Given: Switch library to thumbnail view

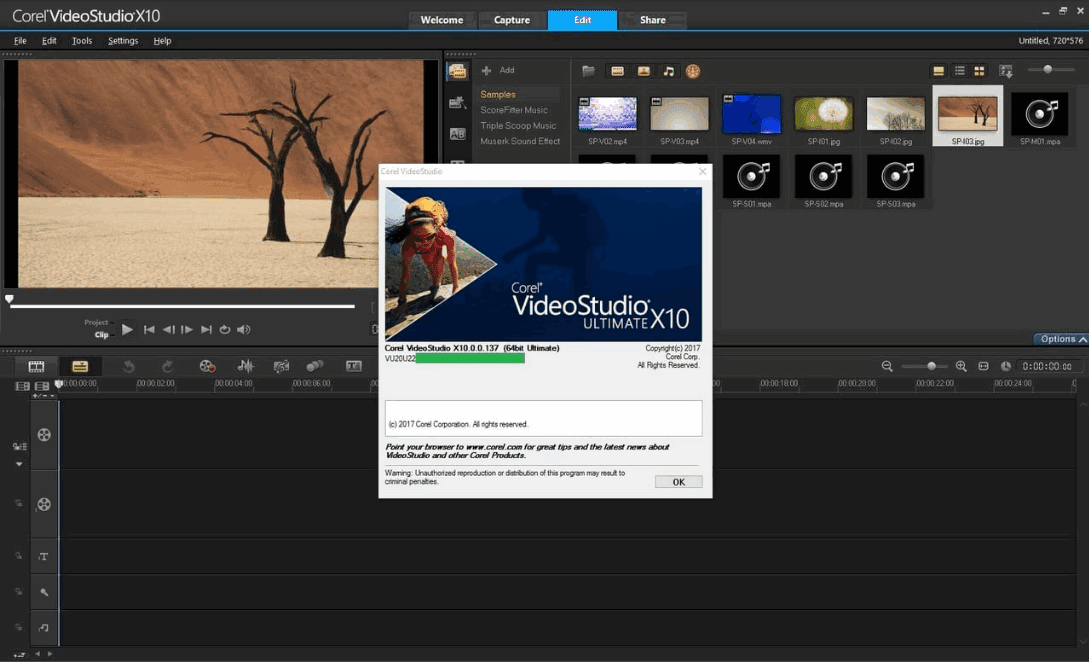Looking at the screenshot, I should tap(979, 71).
